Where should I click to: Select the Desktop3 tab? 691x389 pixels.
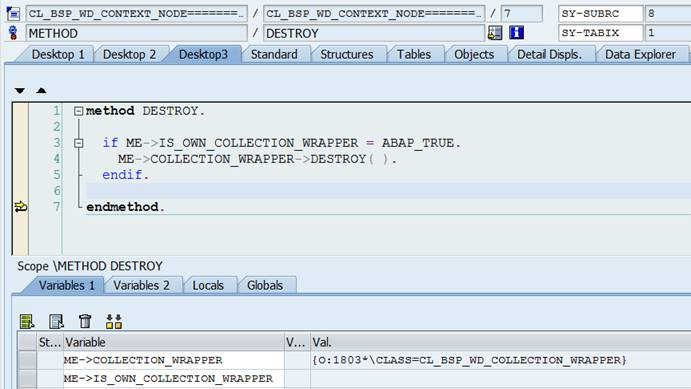click(203, 55)
